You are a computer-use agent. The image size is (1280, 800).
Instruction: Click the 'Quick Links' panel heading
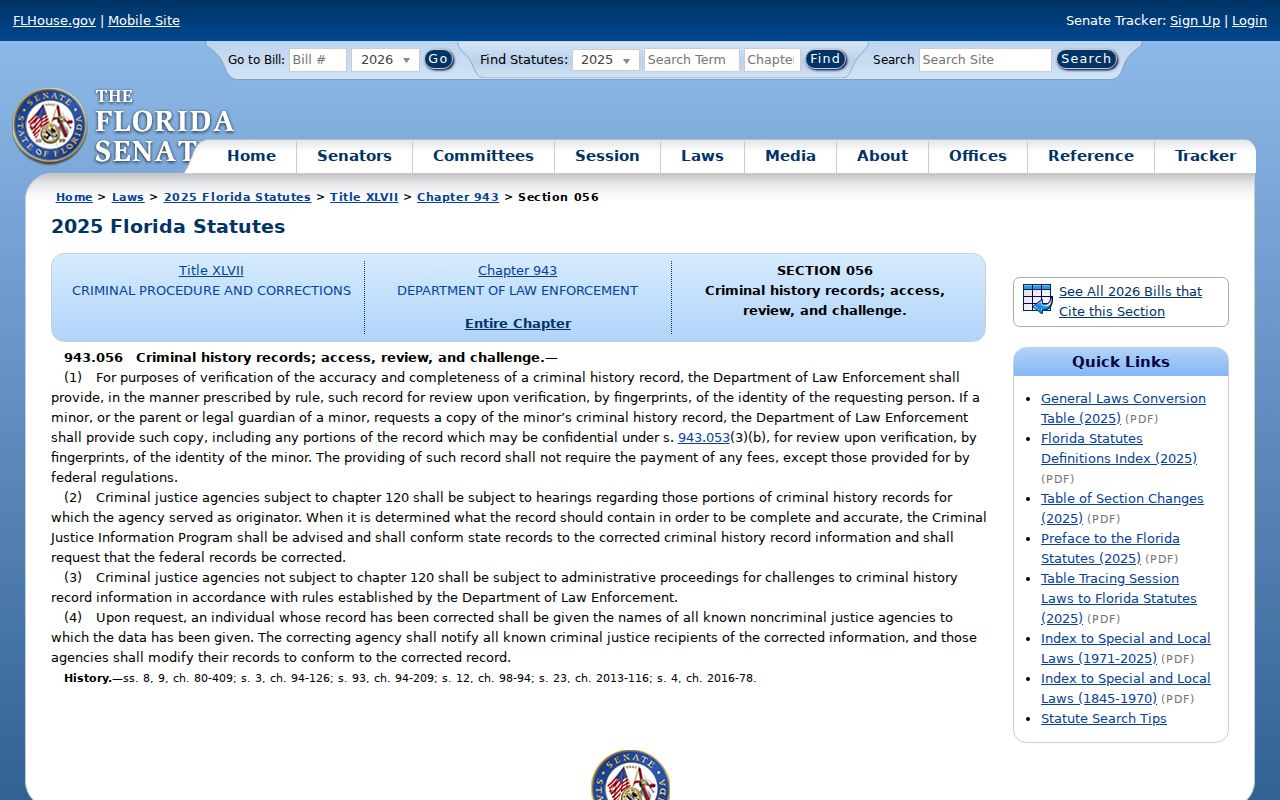pos(1121,362)
